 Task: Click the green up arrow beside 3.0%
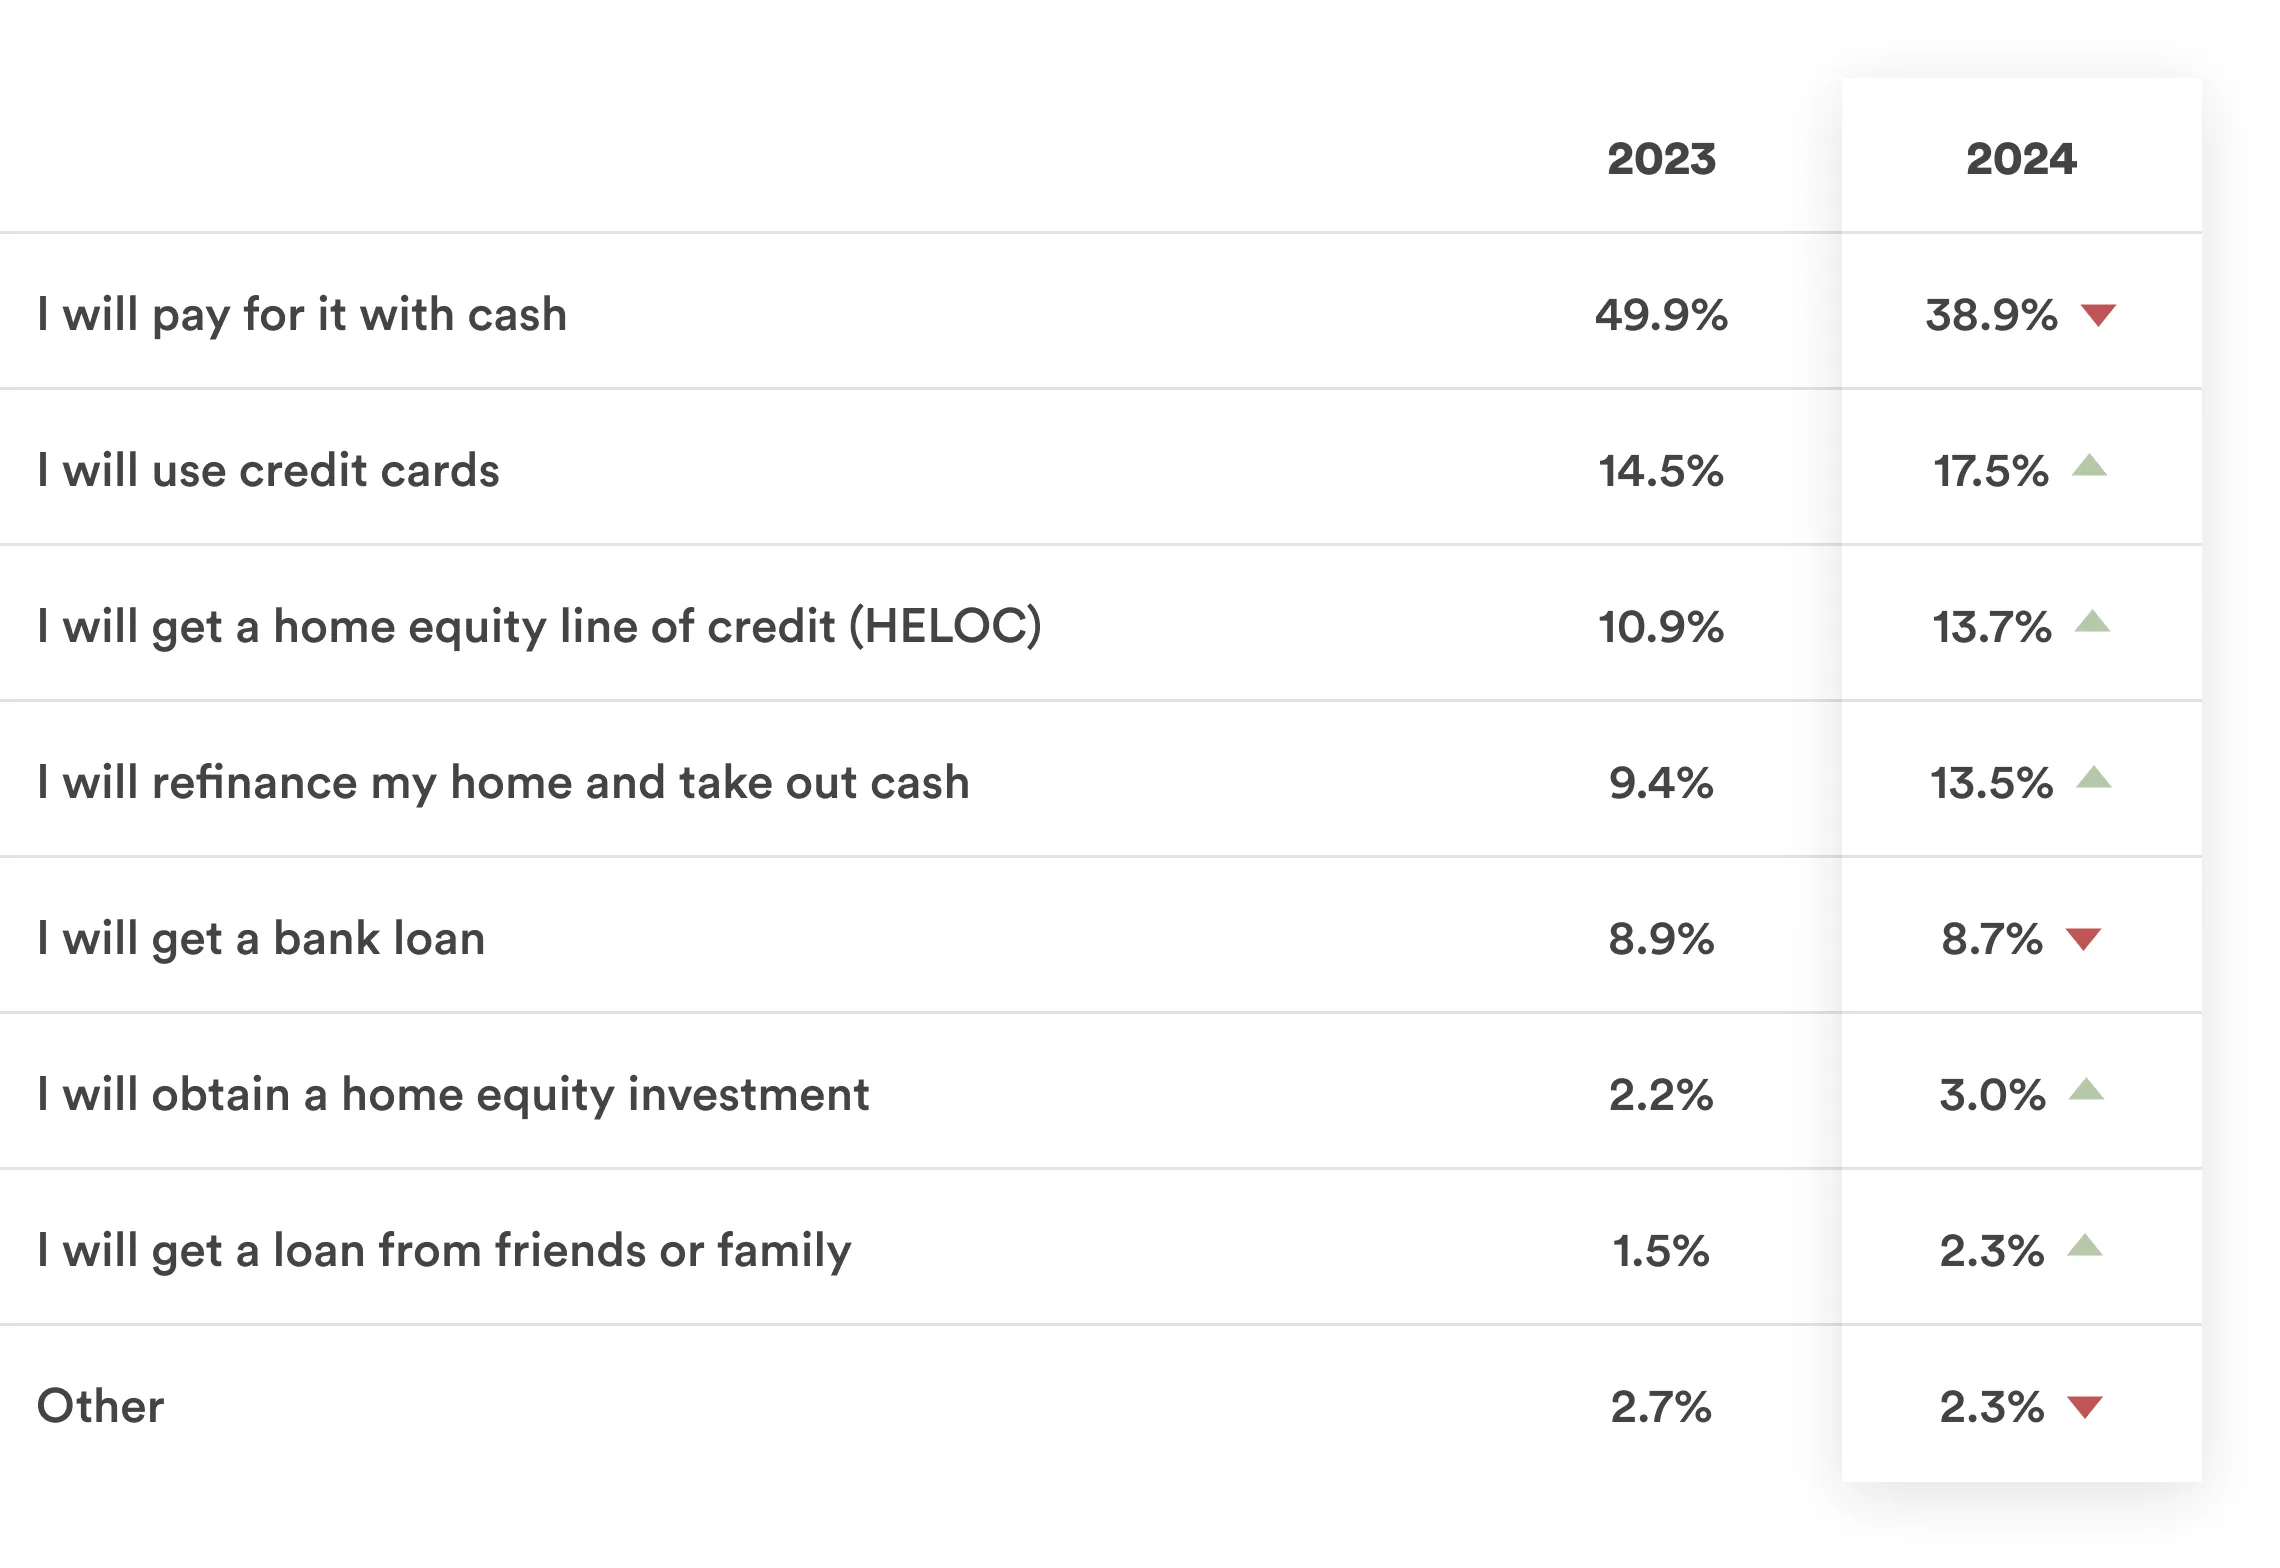click(2086, 1090)
